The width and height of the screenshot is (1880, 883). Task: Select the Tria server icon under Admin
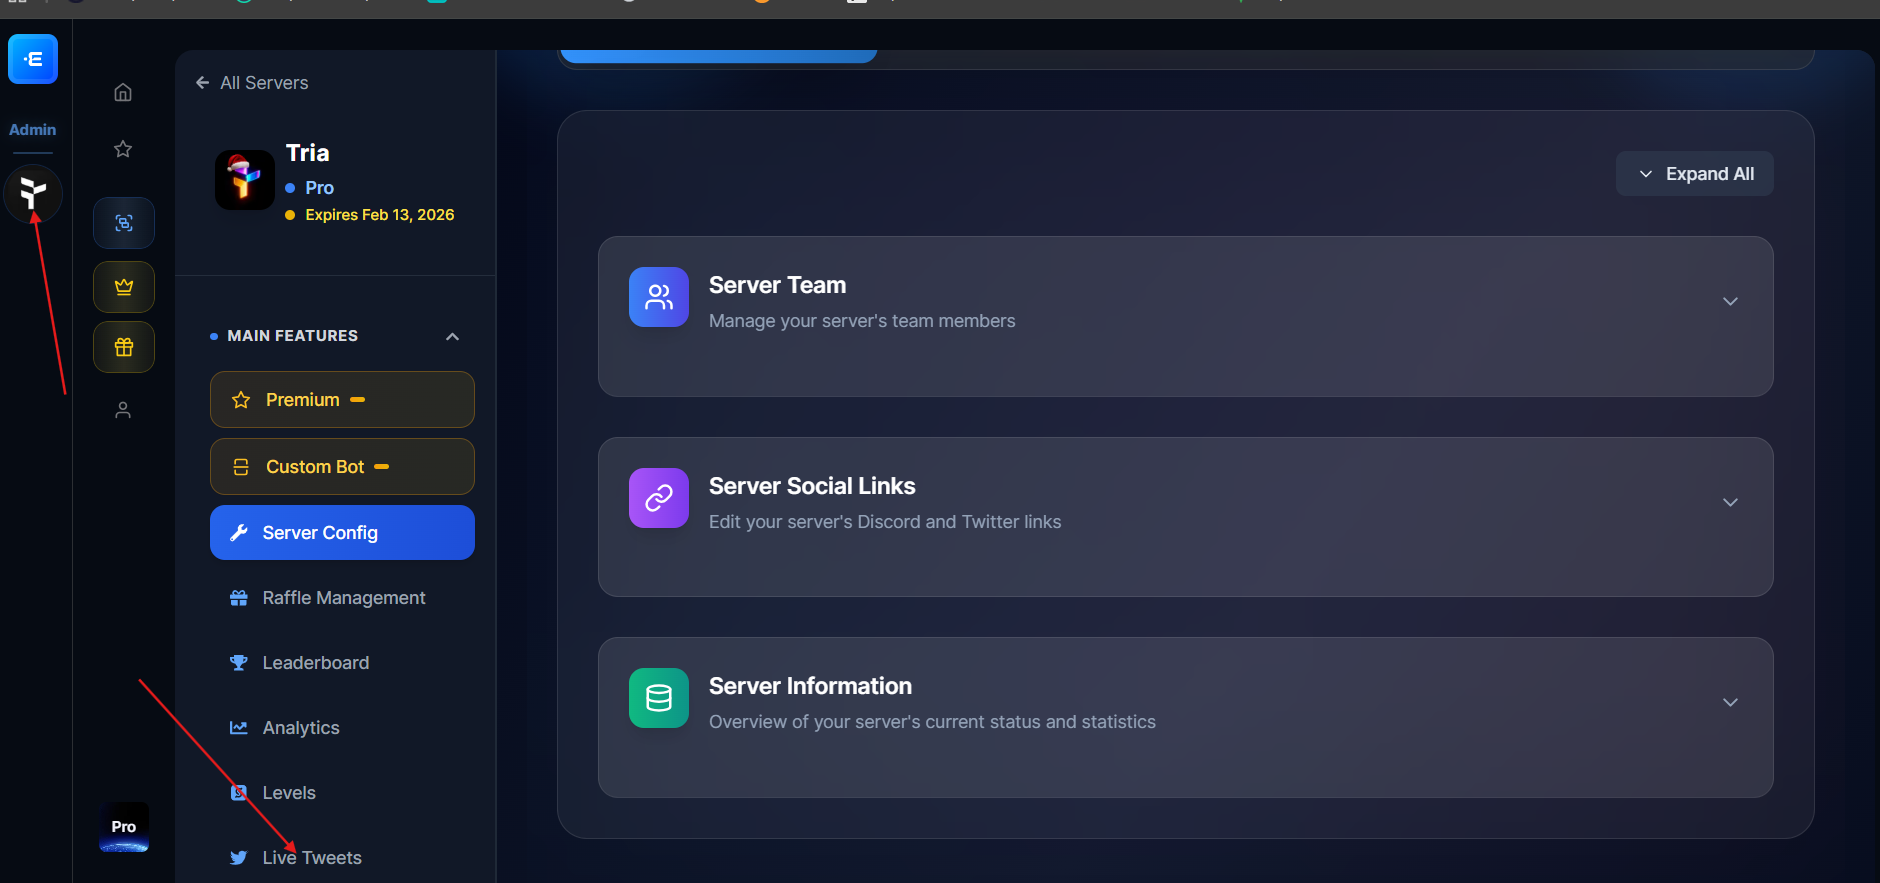tap(33, 193)
